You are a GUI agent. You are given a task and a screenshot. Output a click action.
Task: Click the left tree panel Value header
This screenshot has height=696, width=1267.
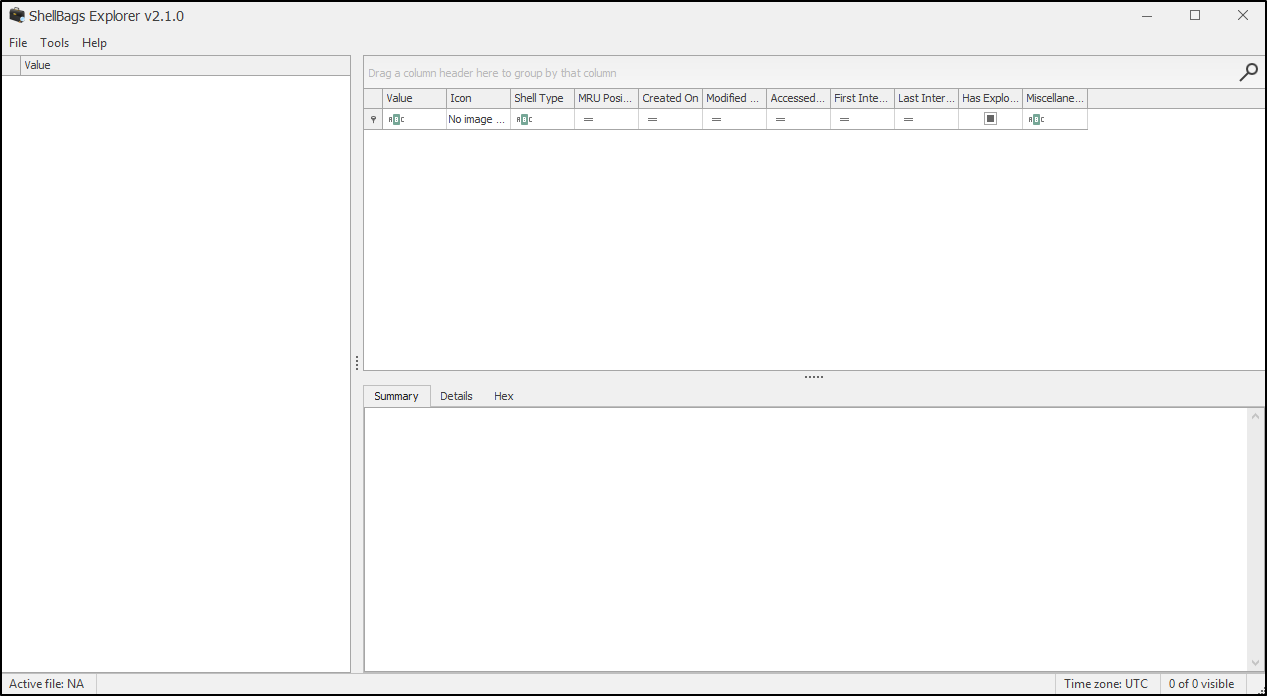pyautogui.click(x=185, y=65)
